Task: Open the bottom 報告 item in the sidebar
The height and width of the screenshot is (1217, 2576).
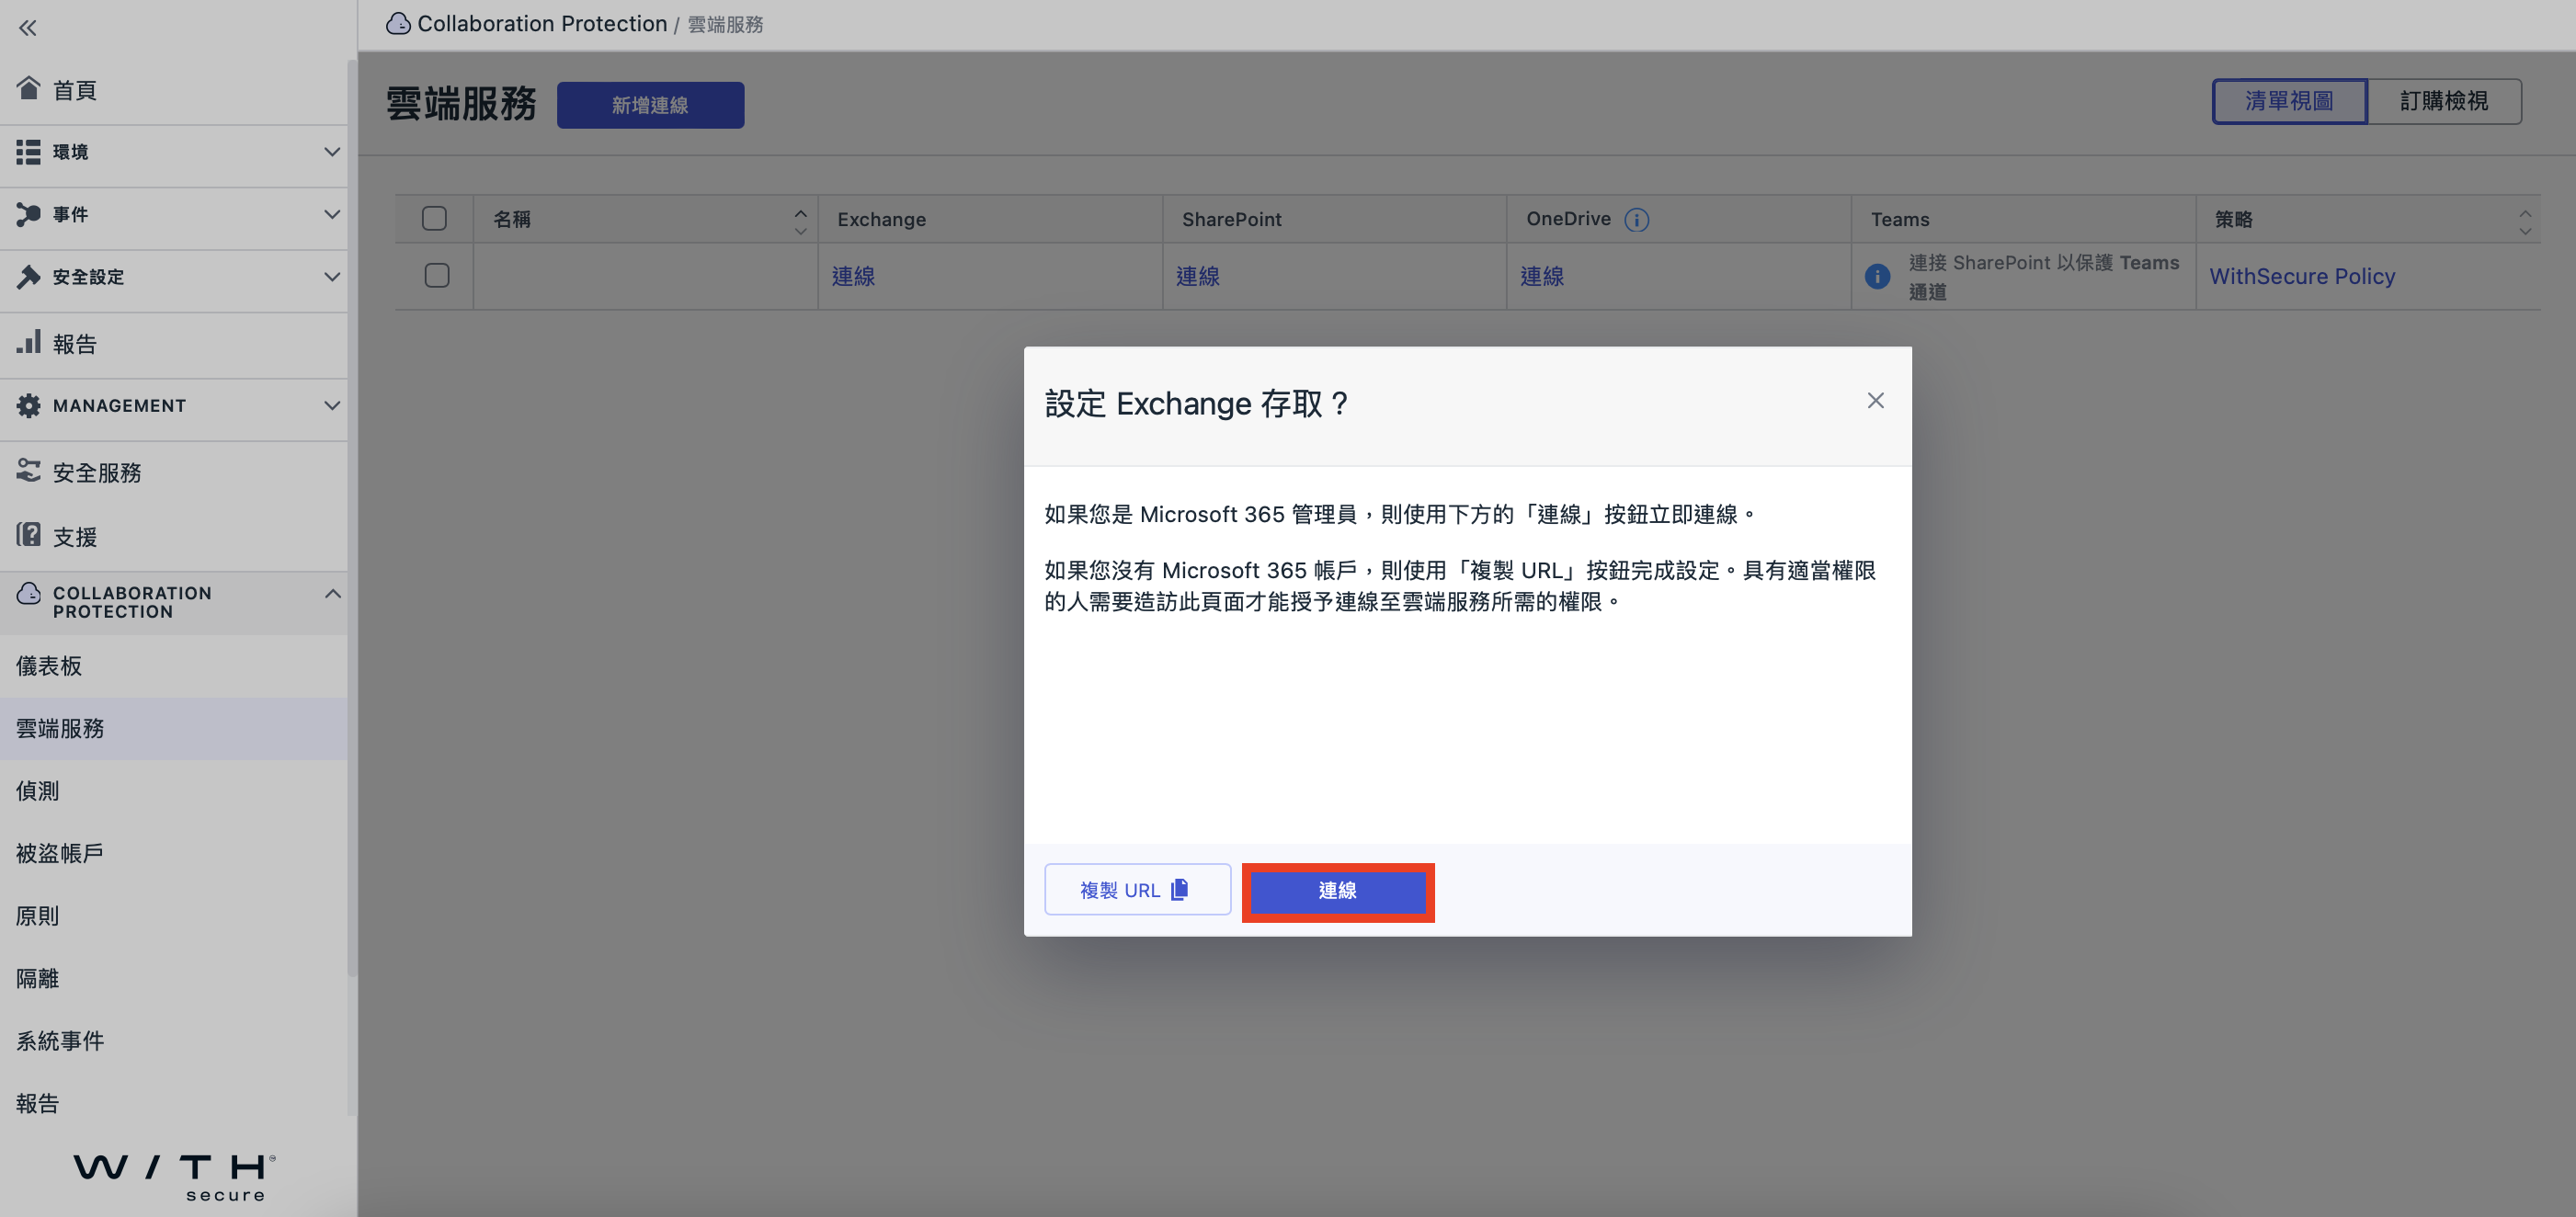Action: point(174,1103)
